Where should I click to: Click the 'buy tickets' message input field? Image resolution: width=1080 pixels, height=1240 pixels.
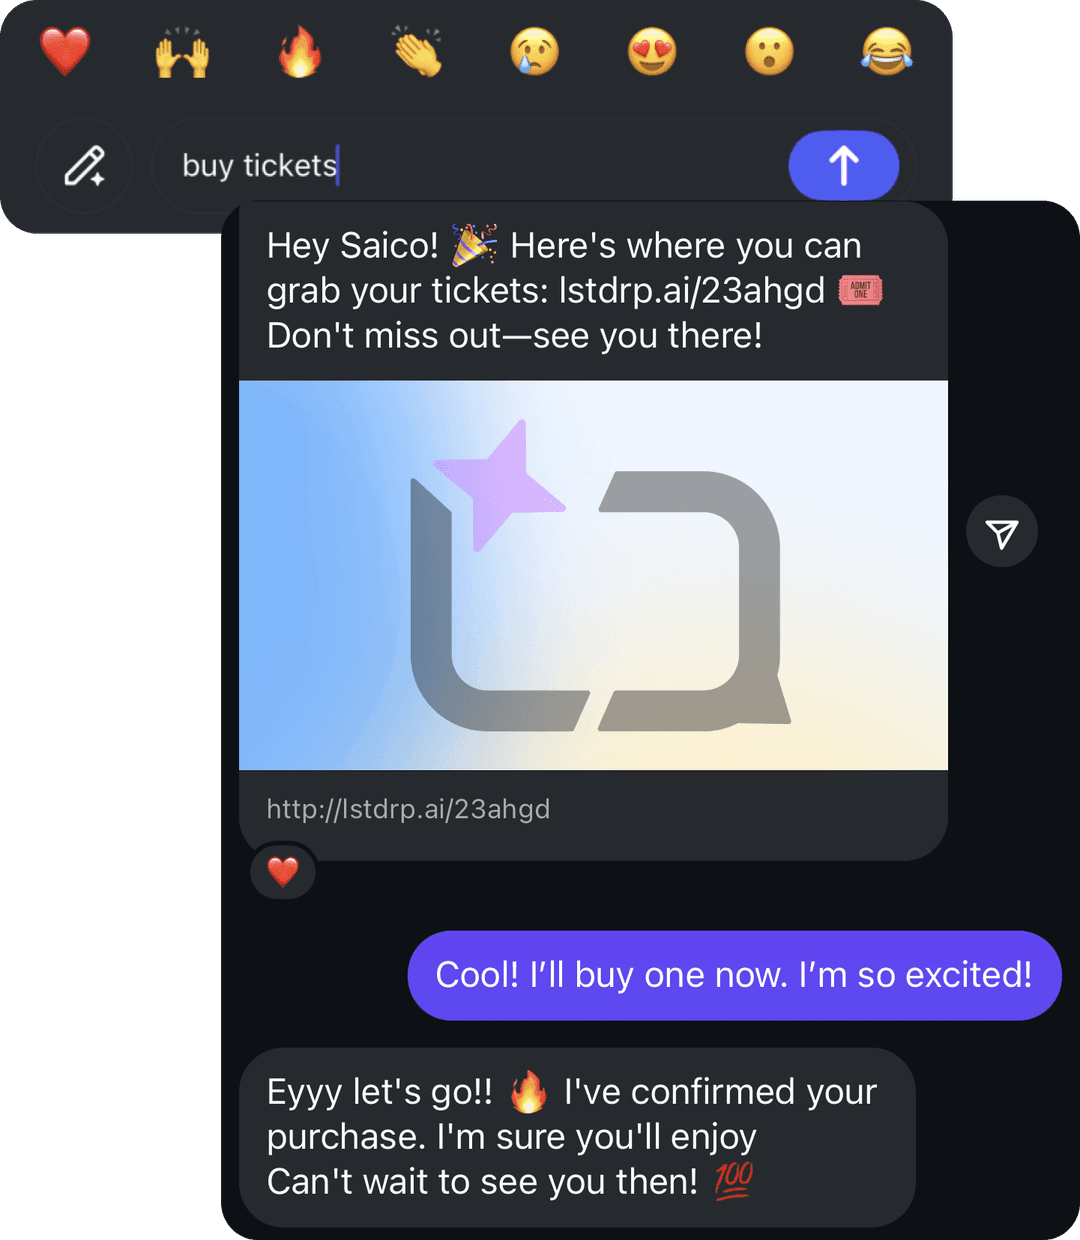tap(470, 166)
